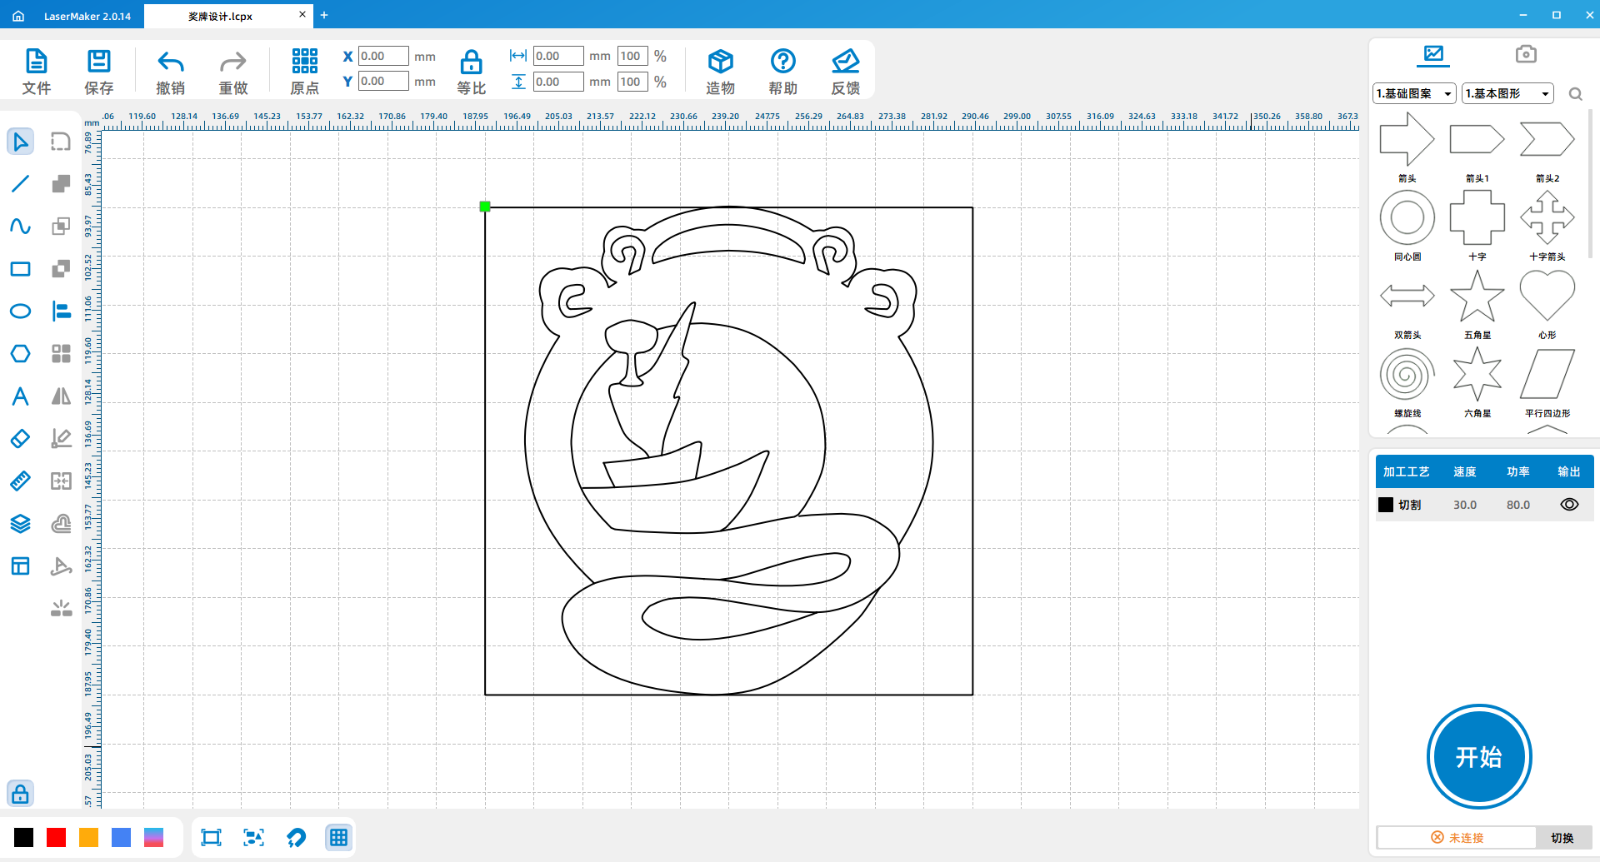Select the text tool
This screenshot has width=1600, height=862.
20,396
